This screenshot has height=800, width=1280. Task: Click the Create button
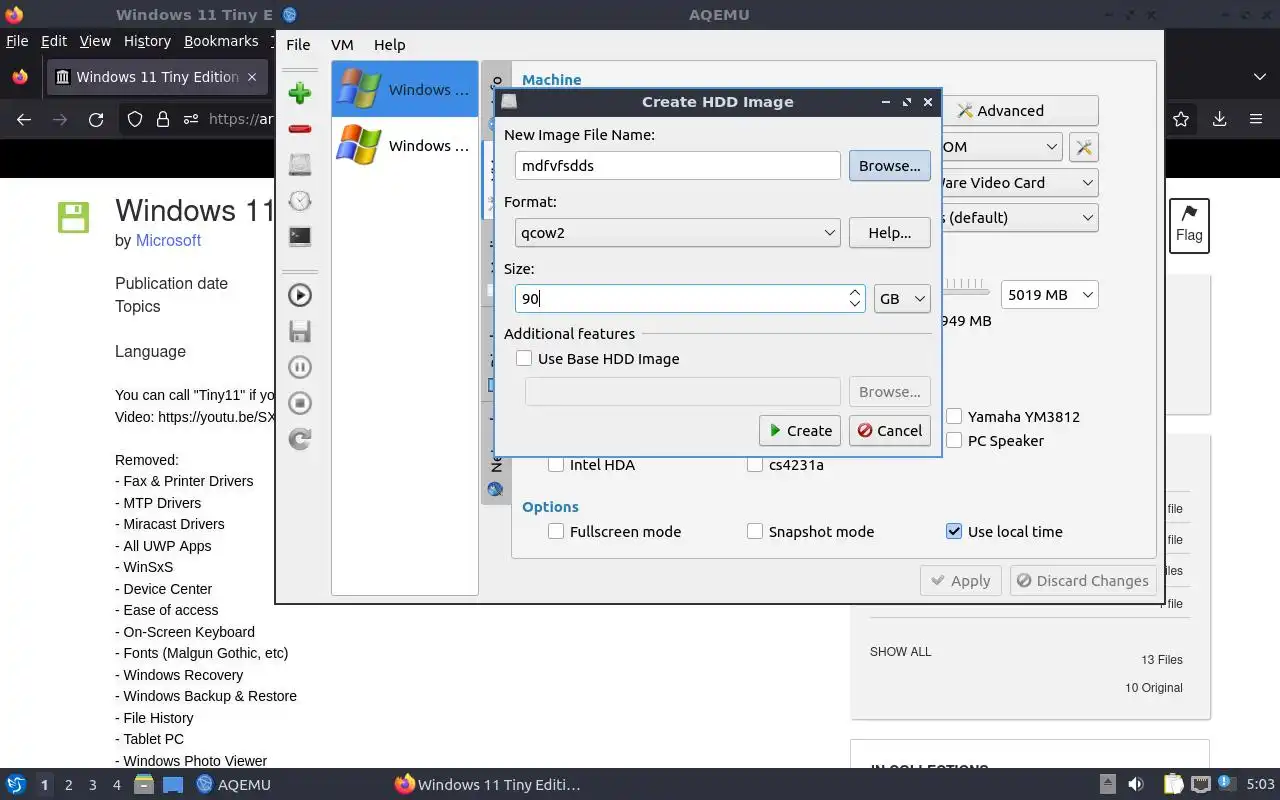pos(800,430)
